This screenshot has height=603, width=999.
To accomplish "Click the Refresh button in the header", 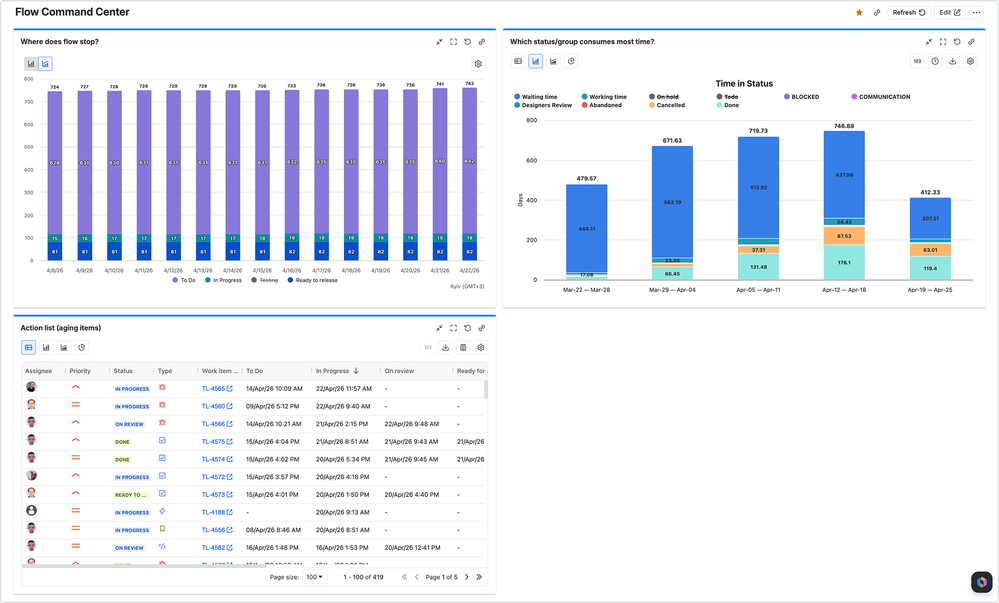I will coord(909,13).
